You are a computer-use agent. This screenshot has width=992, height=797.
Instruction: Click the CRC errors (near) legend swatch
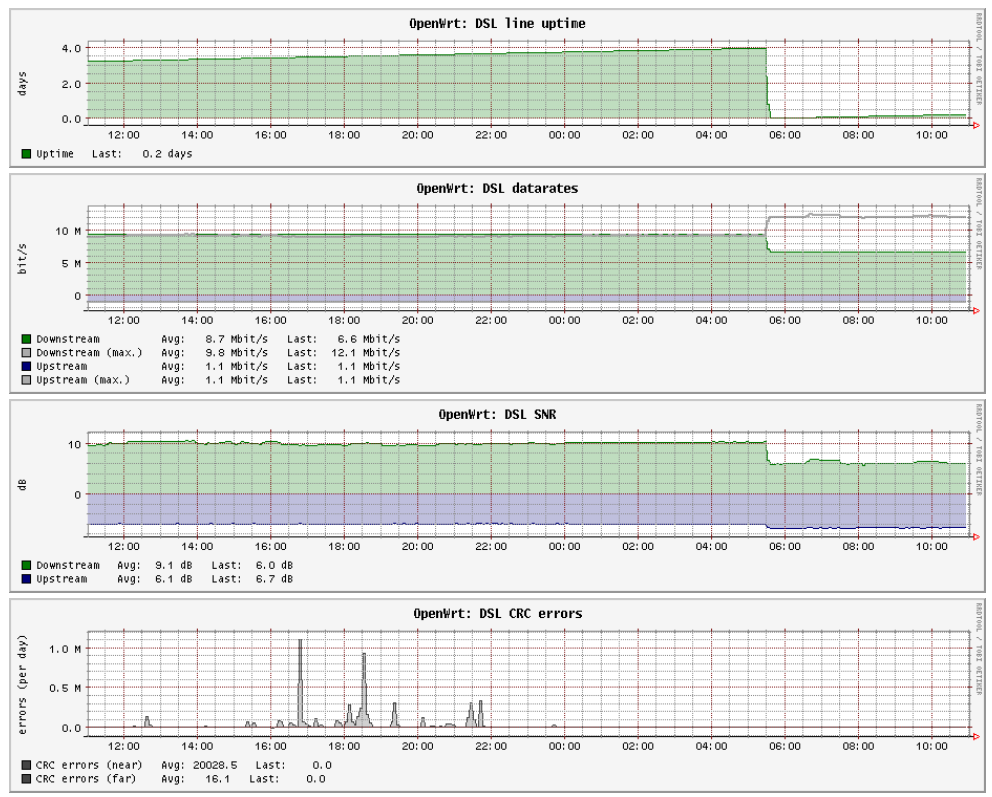click(x=26, y=765)
